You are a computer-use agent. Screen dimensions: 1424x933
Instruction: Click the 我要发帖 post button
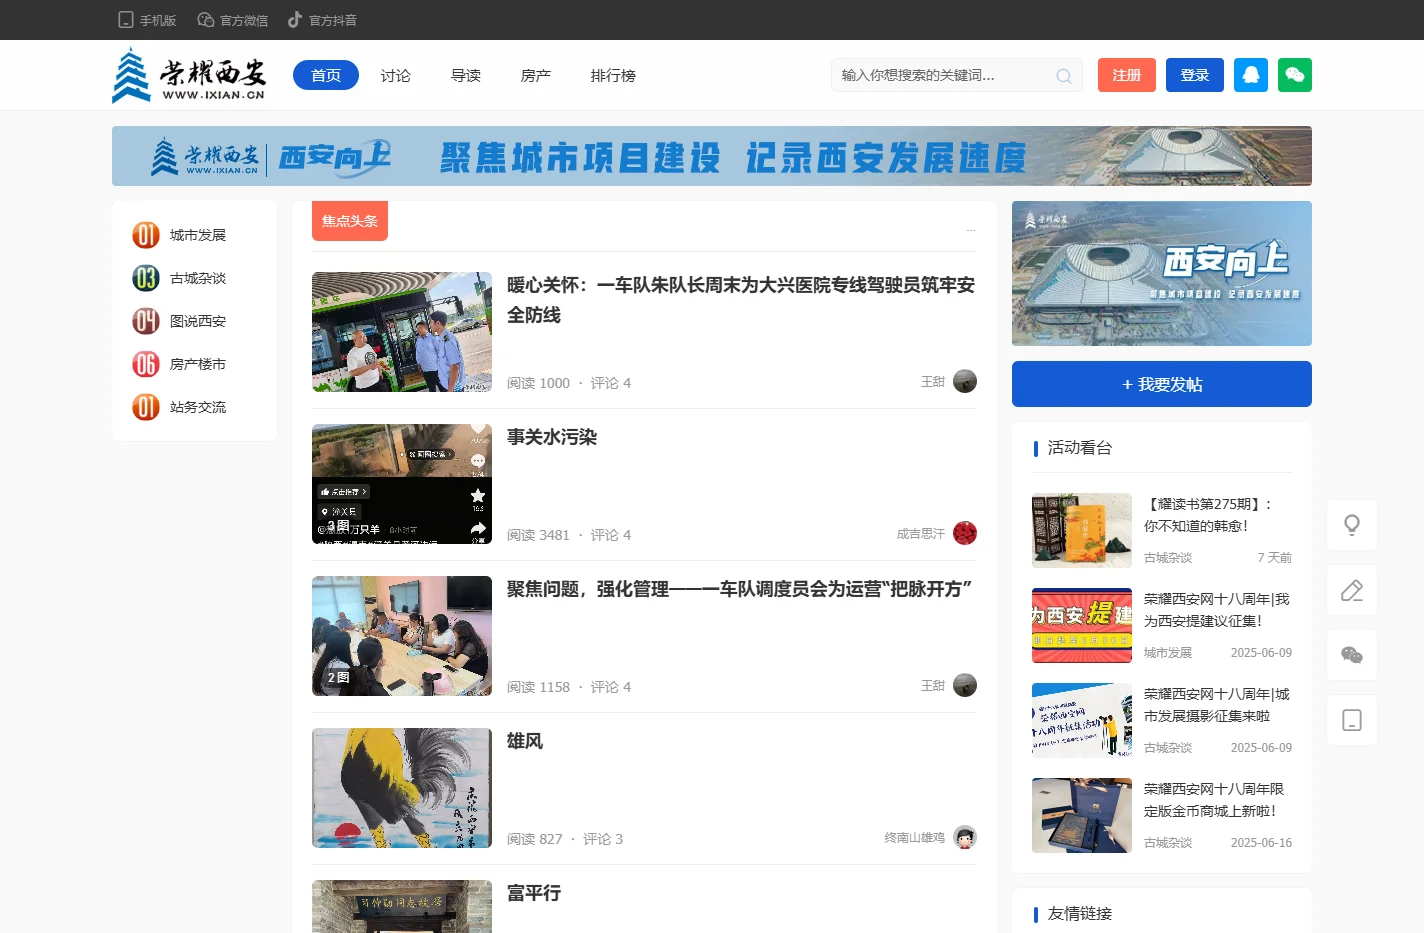point(1162,384)
